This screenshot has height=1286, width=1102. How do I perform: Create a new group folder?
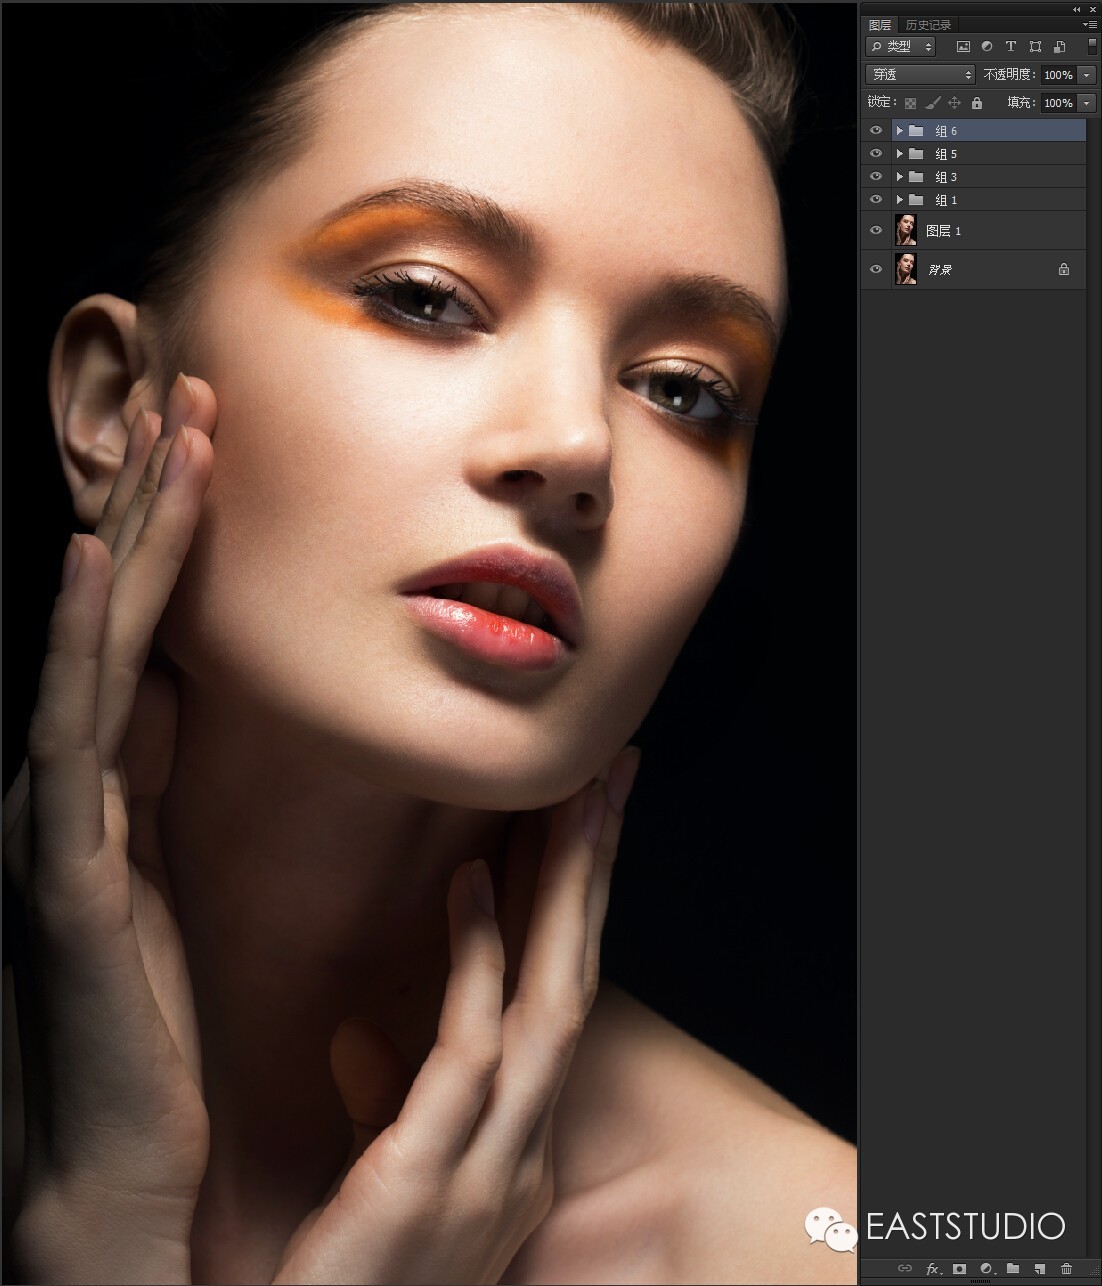(1013, 1268)
